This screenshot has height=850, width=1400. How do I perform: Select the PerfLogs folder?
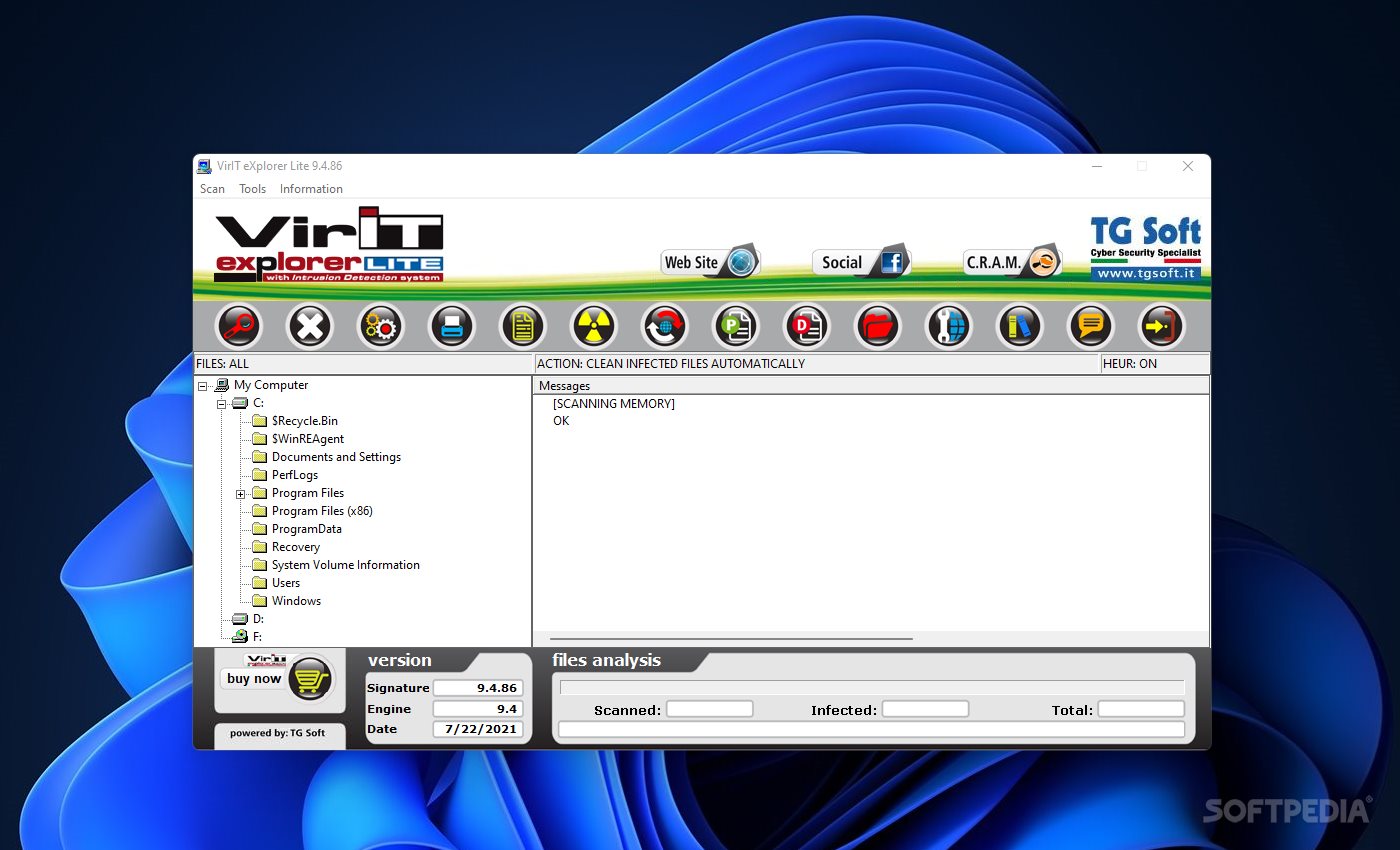point(295,475)
